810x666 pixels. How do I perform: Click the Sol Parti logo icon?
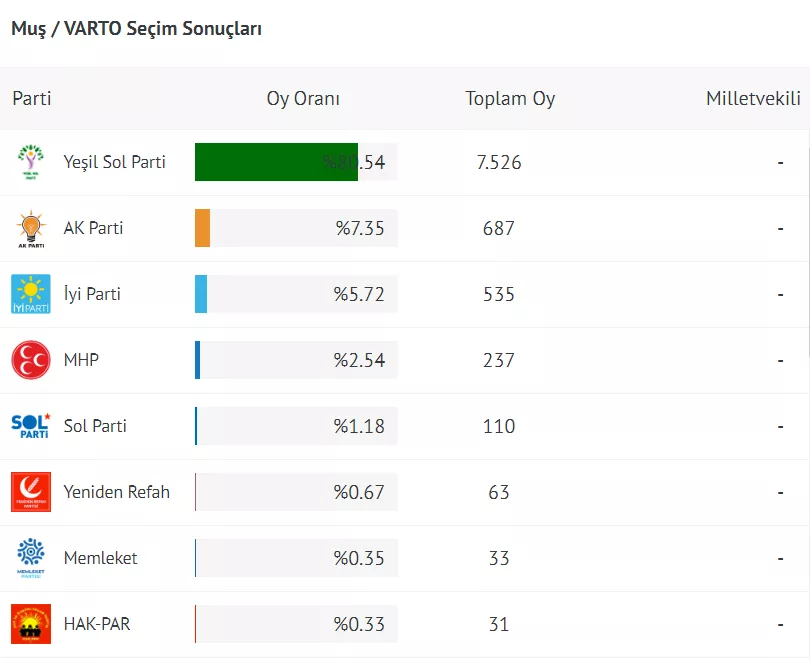[x=31, y=426]
